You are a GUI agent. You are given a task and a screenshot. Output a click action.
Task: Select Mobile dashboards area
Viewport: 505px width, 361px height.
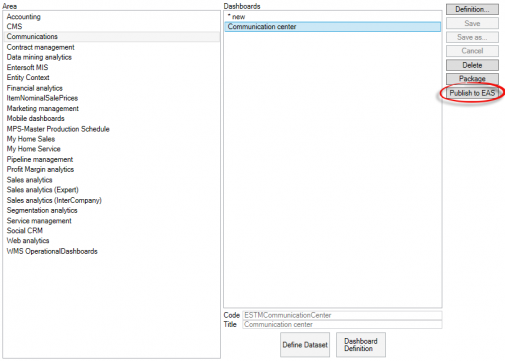tap(112, 118)
